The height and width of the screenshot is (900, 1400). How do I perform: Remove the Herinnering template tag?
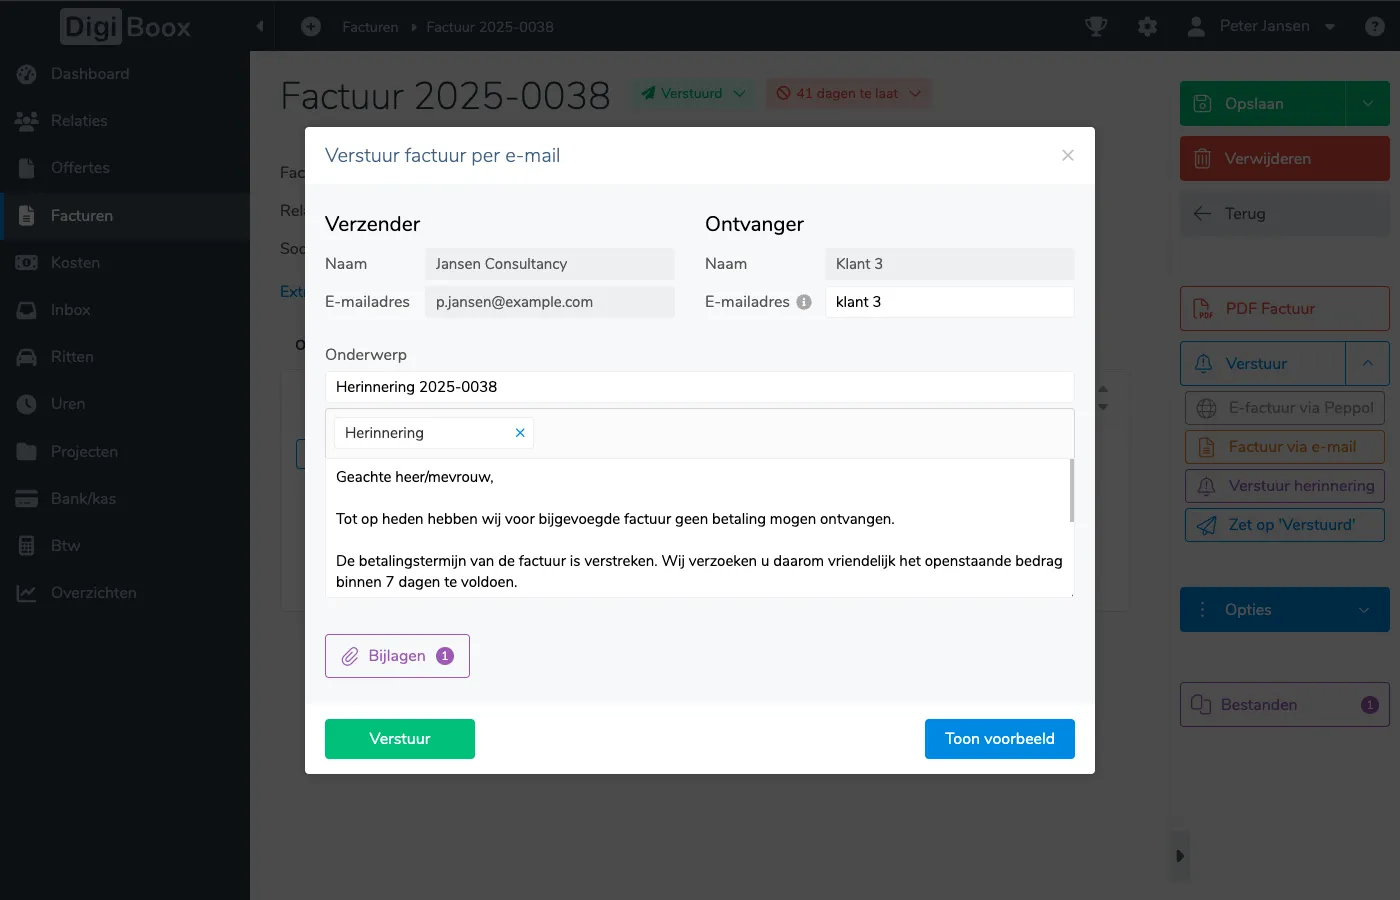click(520, 433)
